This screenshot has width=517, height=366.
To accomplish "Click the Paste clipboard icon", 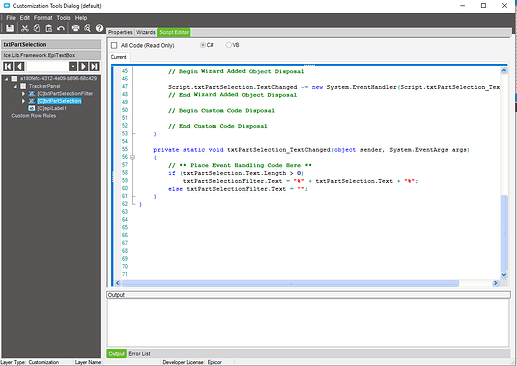I will point(49,28).
